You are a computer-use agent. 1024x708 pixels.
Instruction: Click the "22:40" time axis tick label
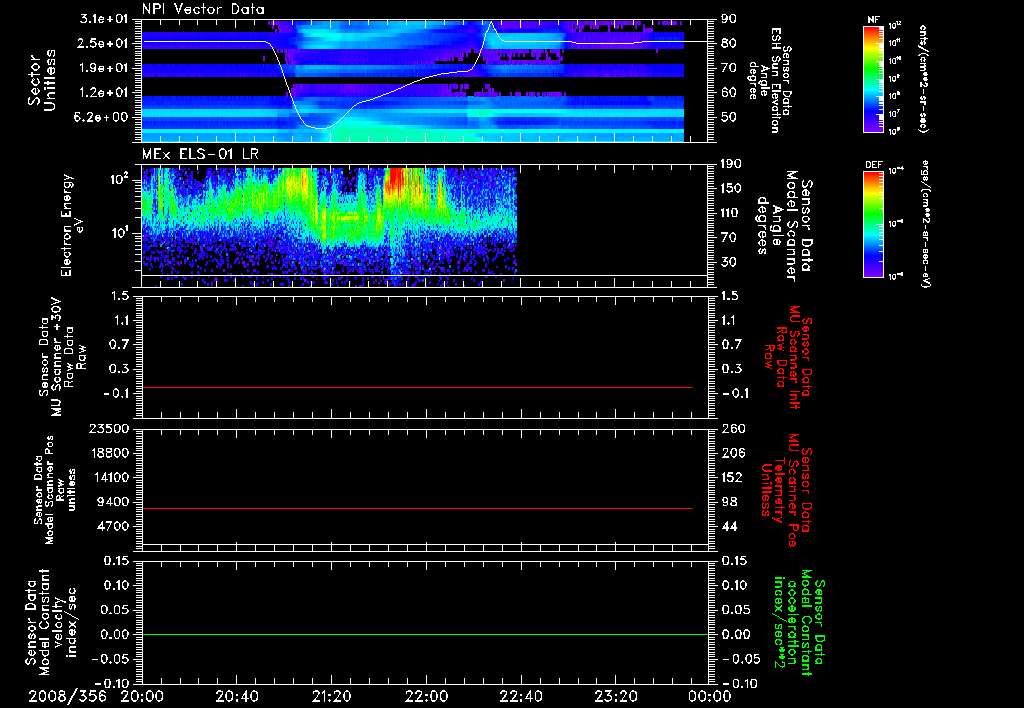click(520, 696)
